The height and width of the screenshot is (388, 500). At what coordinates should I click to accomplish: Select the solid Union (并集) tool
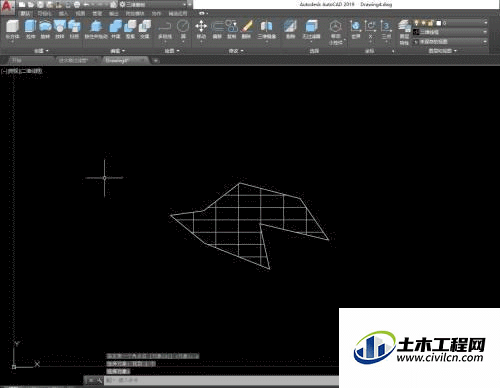[116, 29]
